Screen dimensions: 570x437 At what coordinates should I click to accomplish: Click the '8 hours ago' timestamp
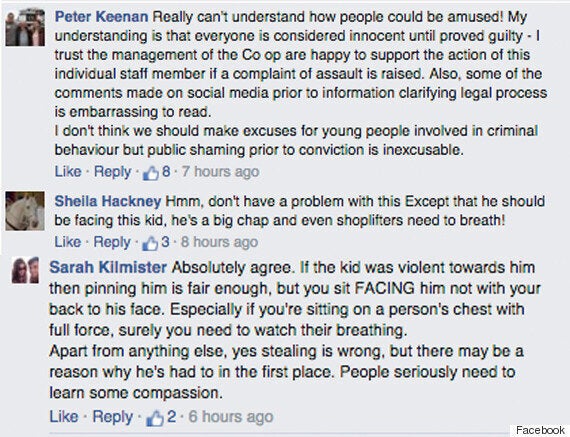[220, 242]
